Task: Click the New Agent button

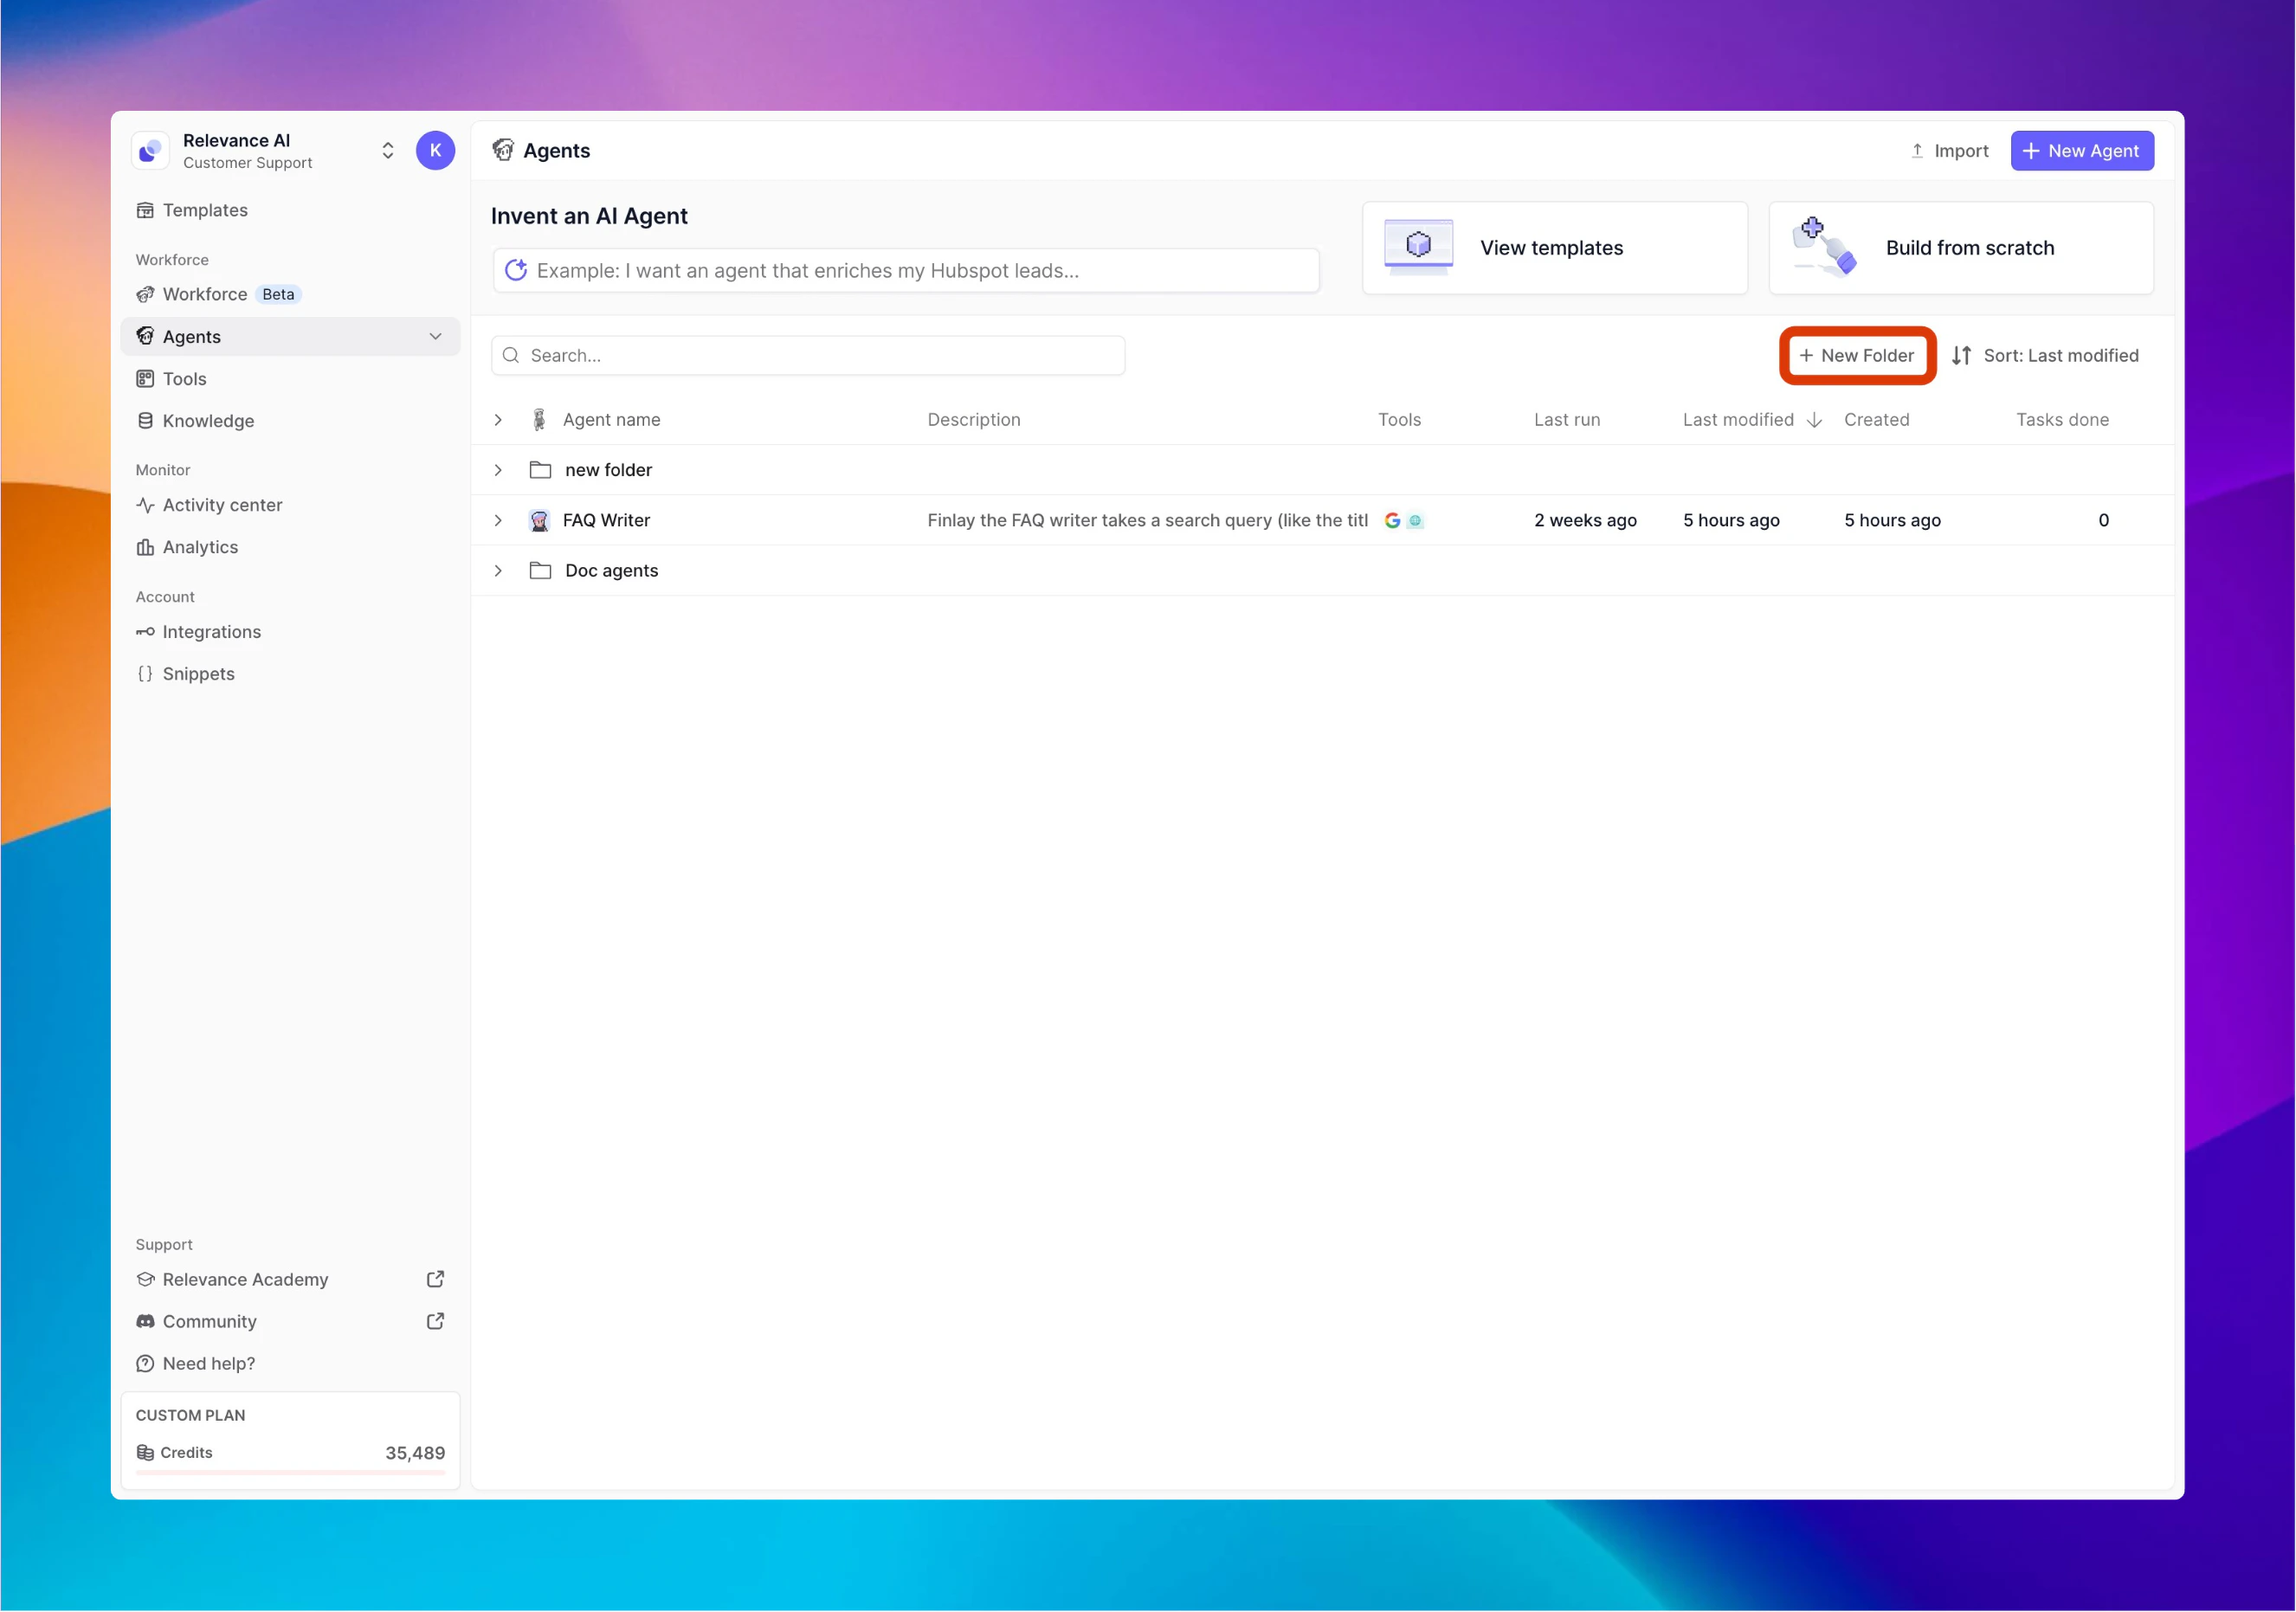Action: (2082, 151)
